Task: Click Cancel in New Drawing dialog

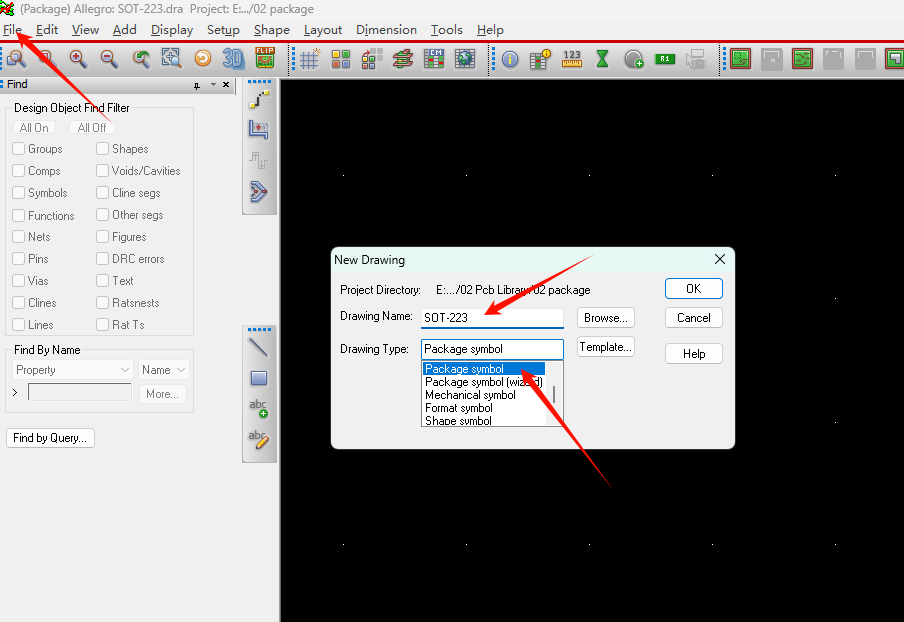Action: (694, 318)
